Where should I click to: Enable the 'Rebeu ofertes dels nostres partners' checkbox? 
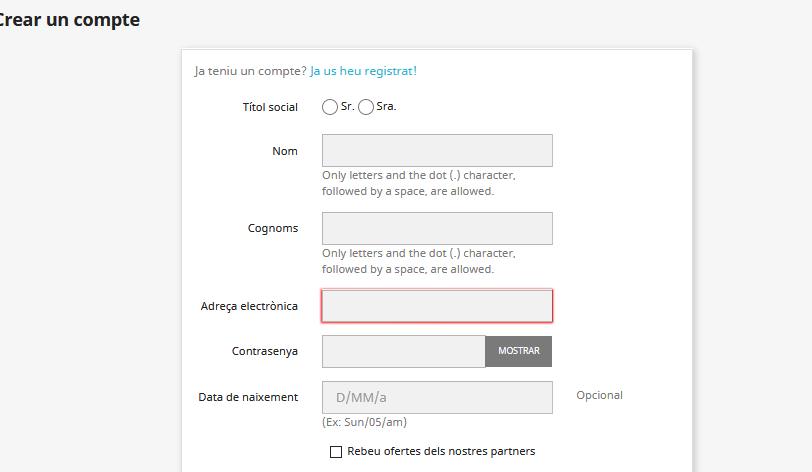[x=336, y=452]
